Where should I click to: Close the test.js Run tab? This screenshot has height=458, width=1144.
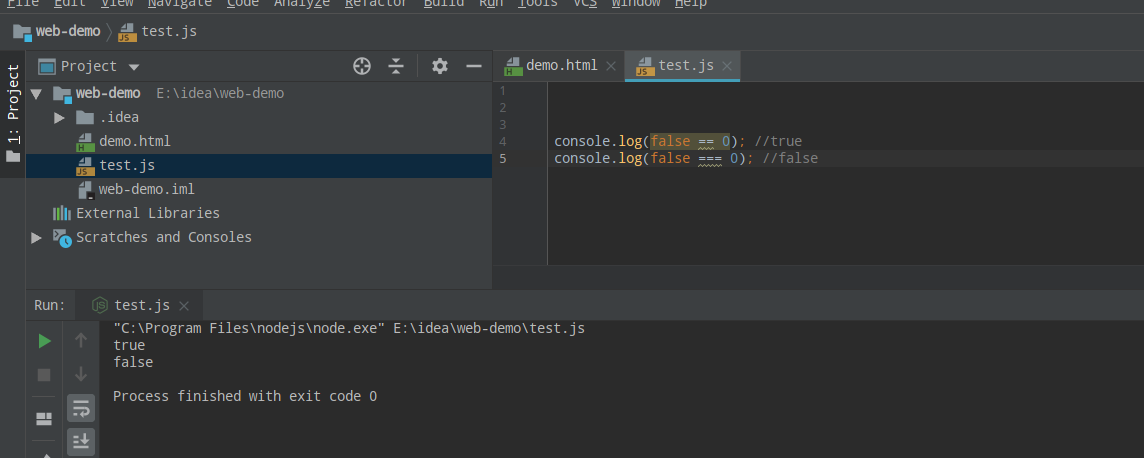[184, 306]
